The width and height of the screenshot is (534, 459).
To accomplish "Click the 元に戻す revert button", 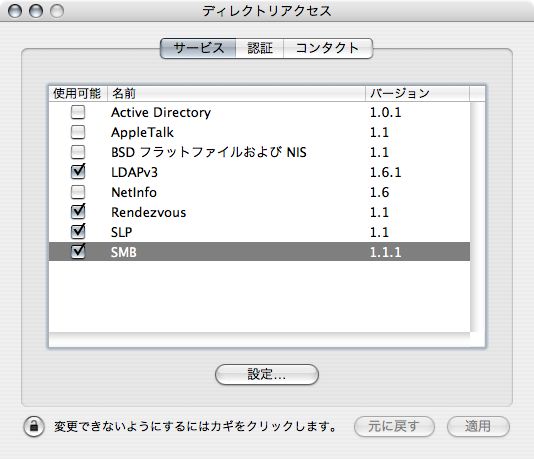I will click(394, 426).
